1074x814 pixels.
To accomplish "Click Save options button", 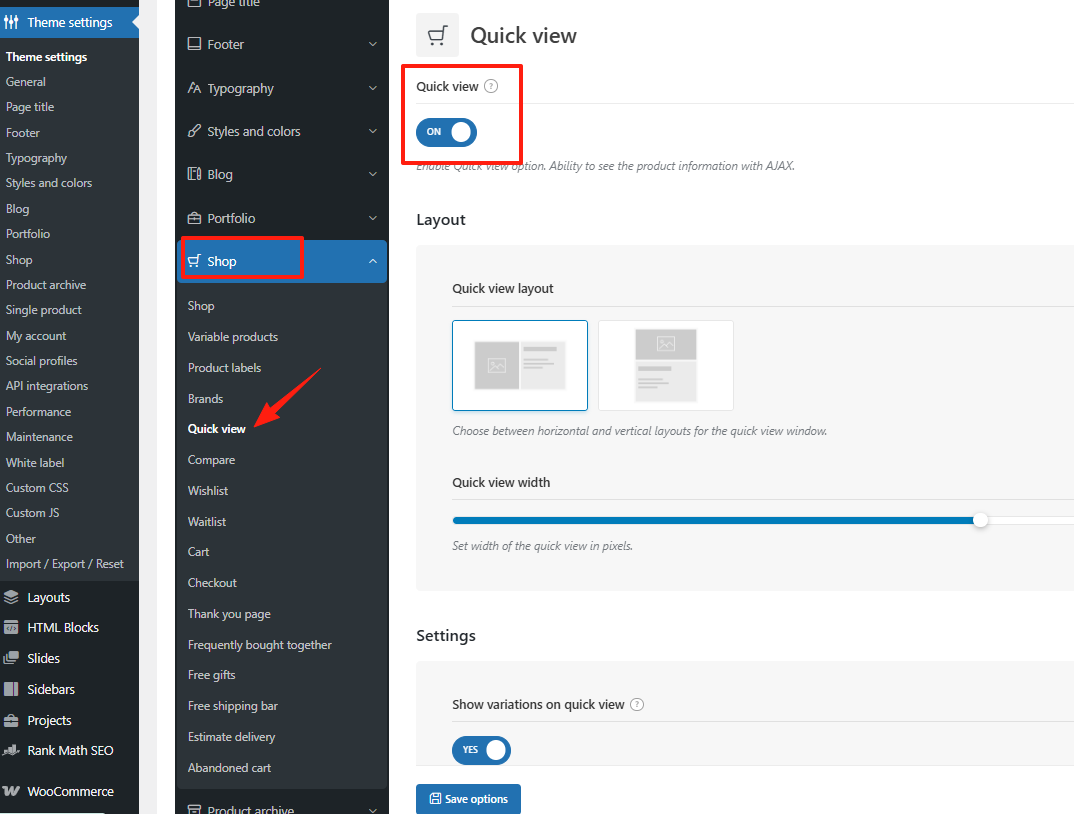I will 469,799.
